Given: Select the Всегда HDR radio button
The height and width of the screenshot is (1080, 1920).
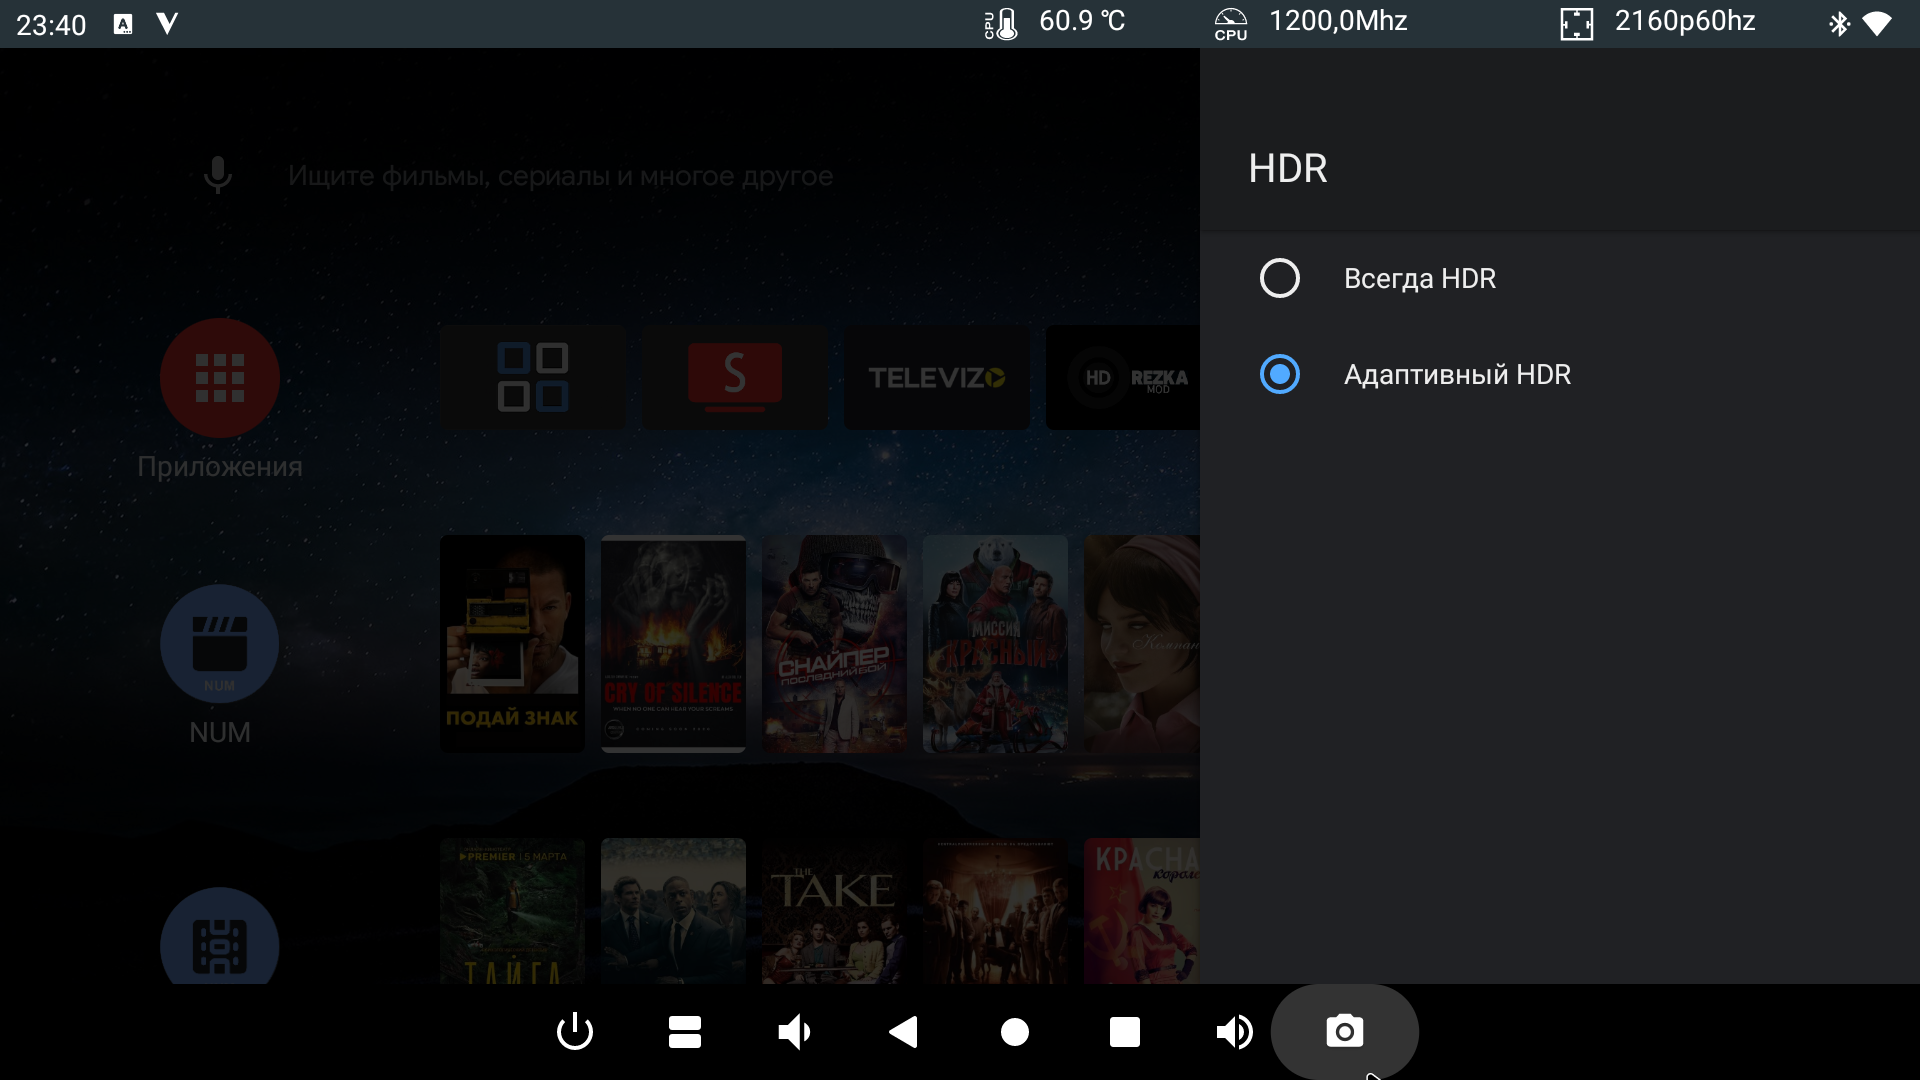Looking at the screenshot, I should click(1280, 278).
